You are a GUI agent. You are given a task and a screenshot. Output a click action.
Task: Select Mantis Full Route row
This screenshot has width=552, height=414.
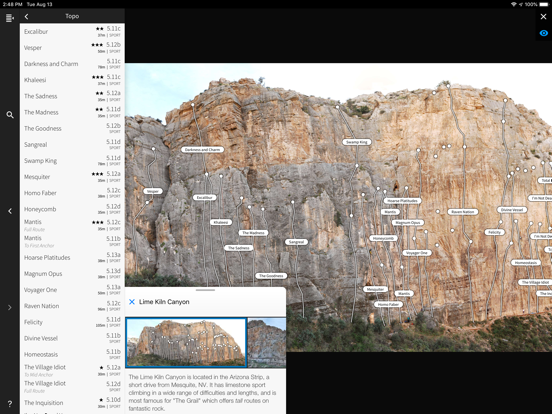coord(72,225)
